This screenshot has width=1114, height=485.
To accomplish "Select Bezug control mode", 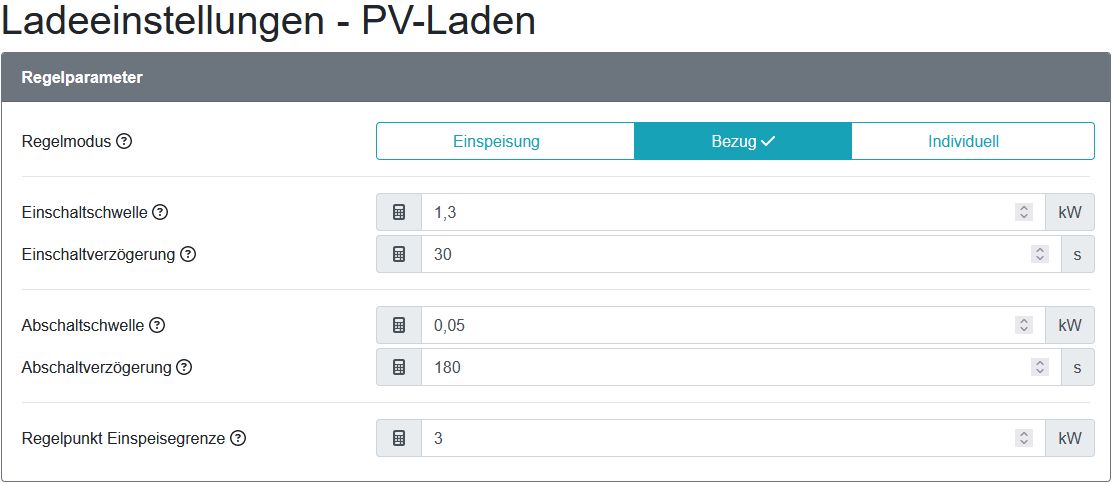I will (x=742, y=141).
